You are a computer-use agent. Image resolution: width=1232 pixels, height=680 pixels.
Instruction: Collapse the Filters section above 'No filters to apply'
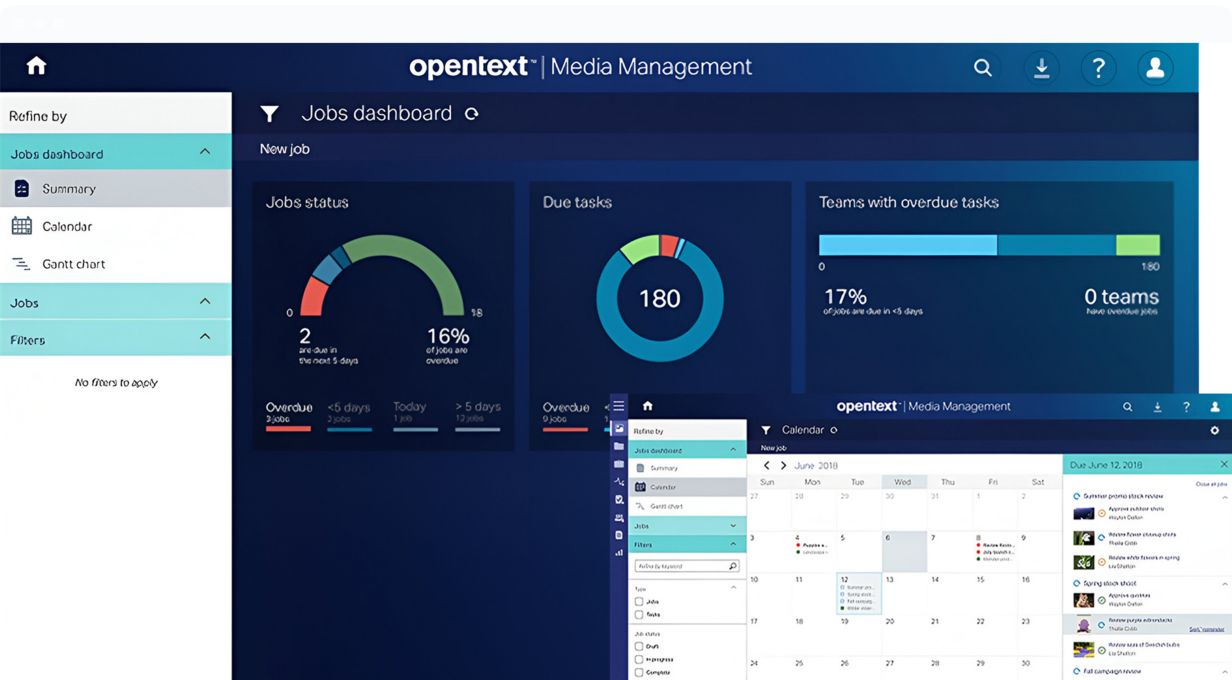coord(205,337)
